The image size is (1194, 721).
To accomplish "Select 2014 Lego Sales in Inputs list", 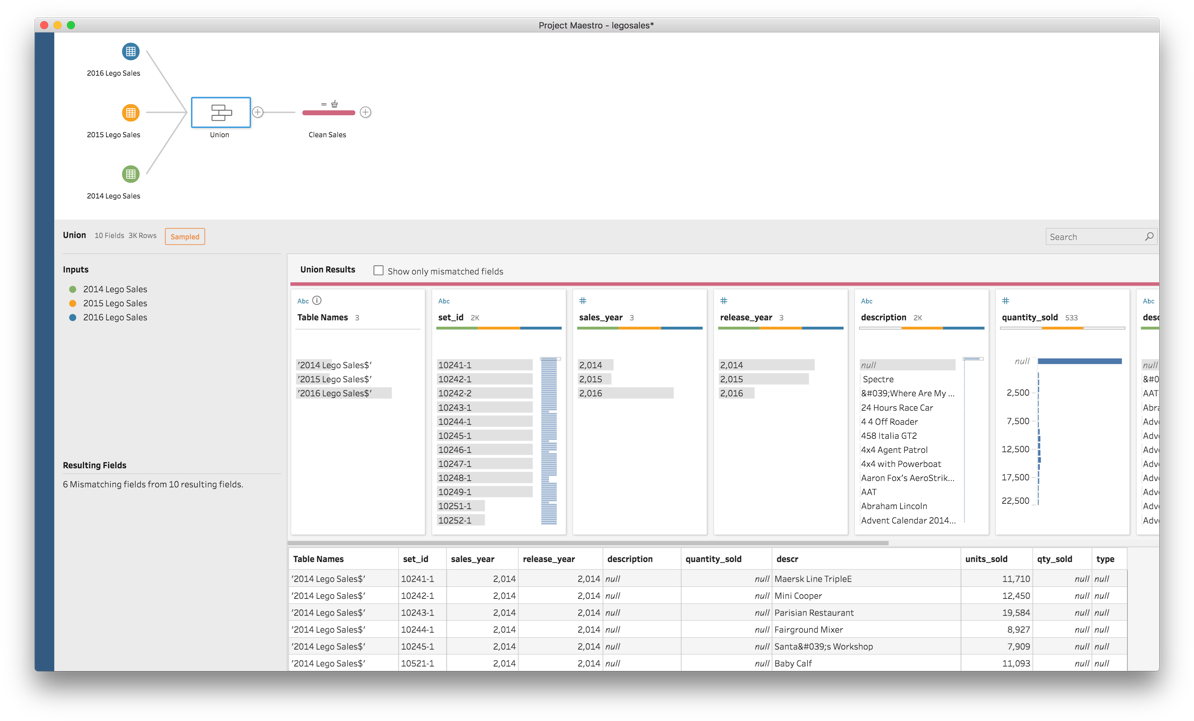I will (x=115, y=289).
